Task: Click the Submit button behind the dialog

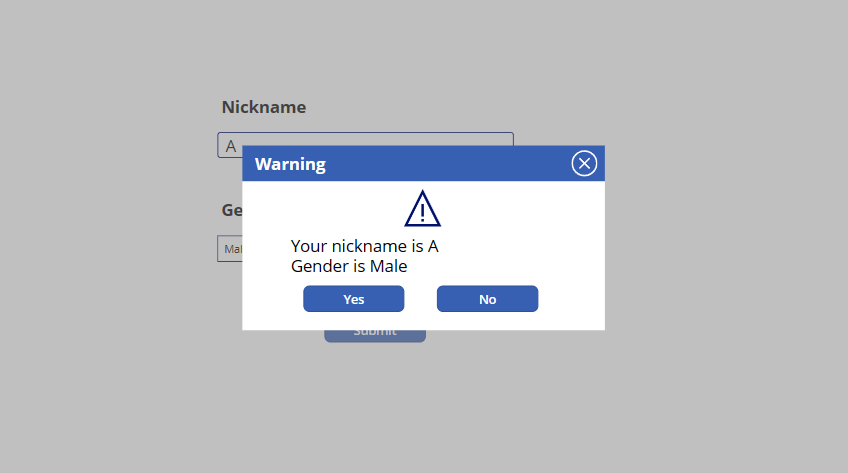Action: coord(375,336)
